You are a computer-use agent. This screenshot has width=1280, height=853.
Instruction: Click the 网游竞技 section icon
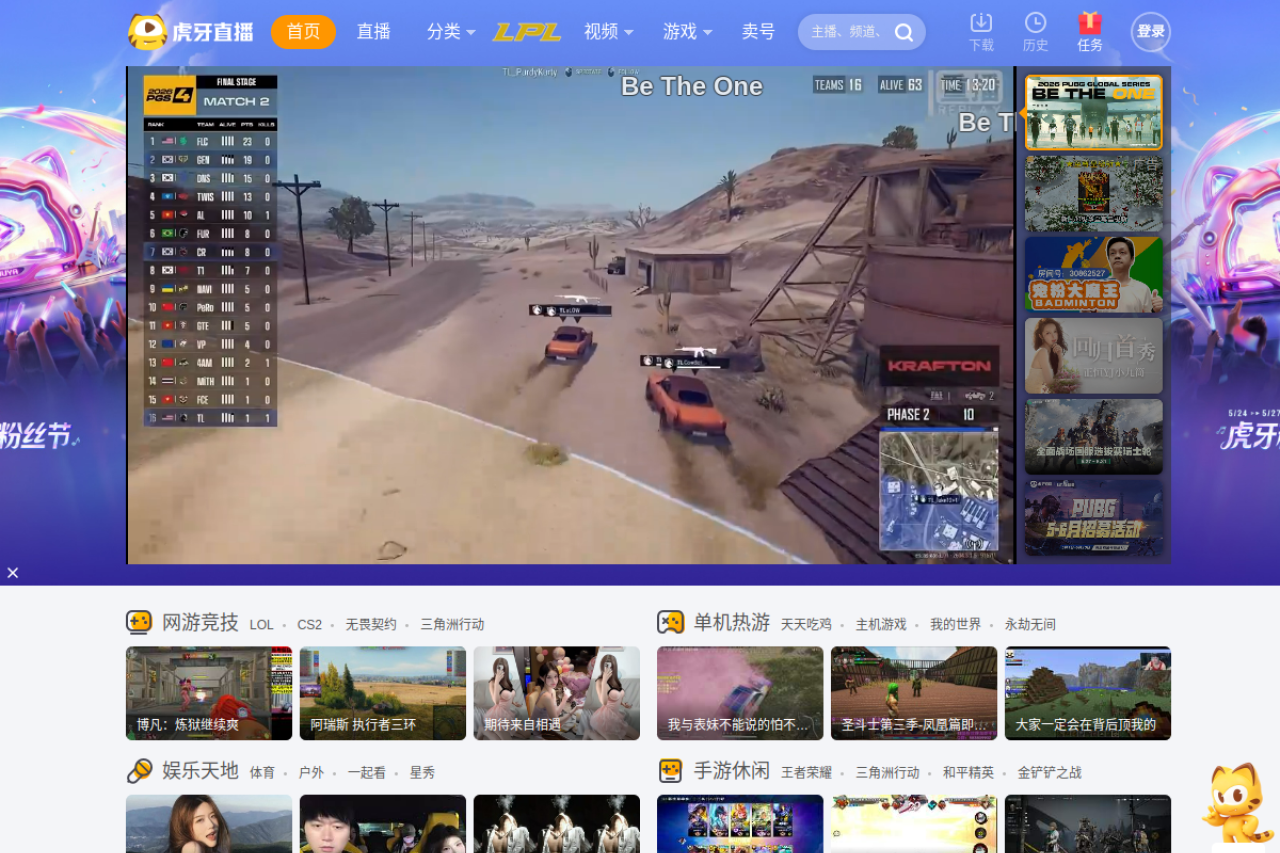pyautogui.click(x=139, y=623)
